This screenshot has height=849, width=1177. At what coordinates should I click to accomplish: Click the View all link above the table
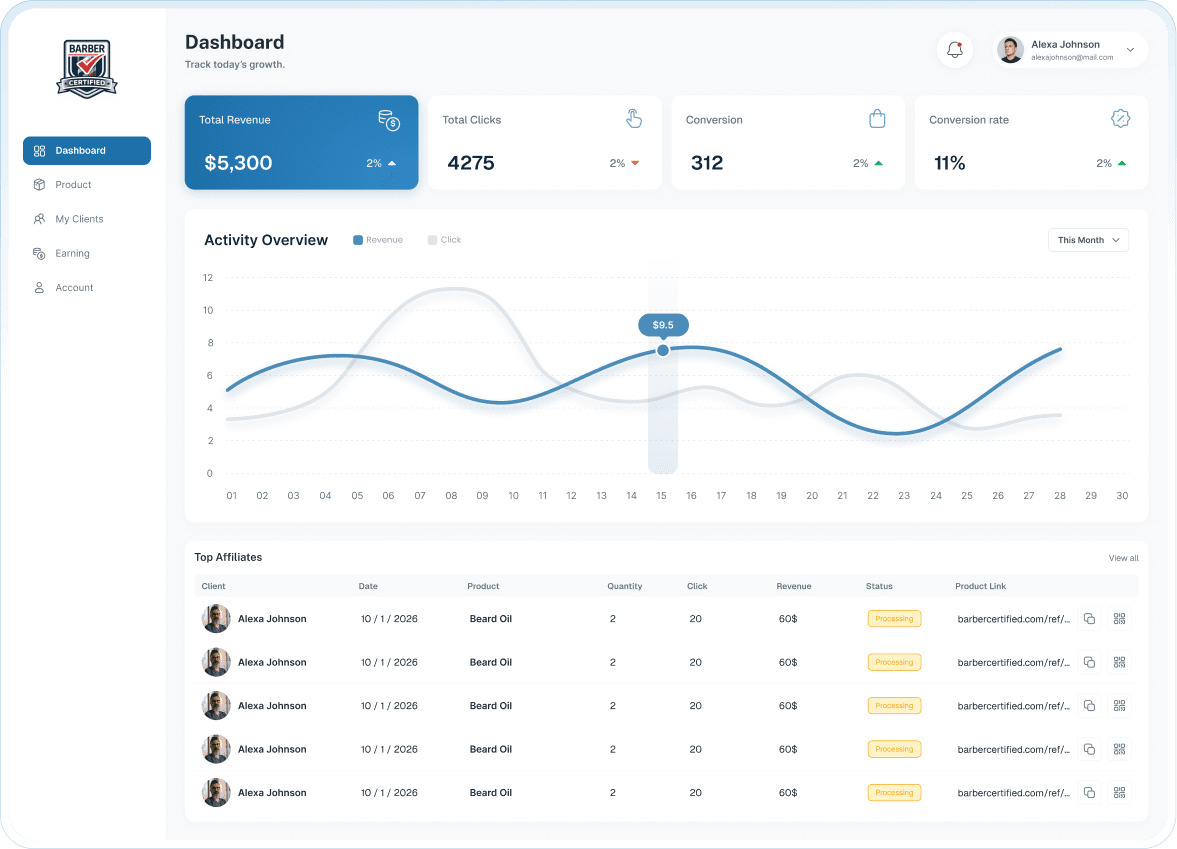pyautogui.click(x=1123, y=557)
